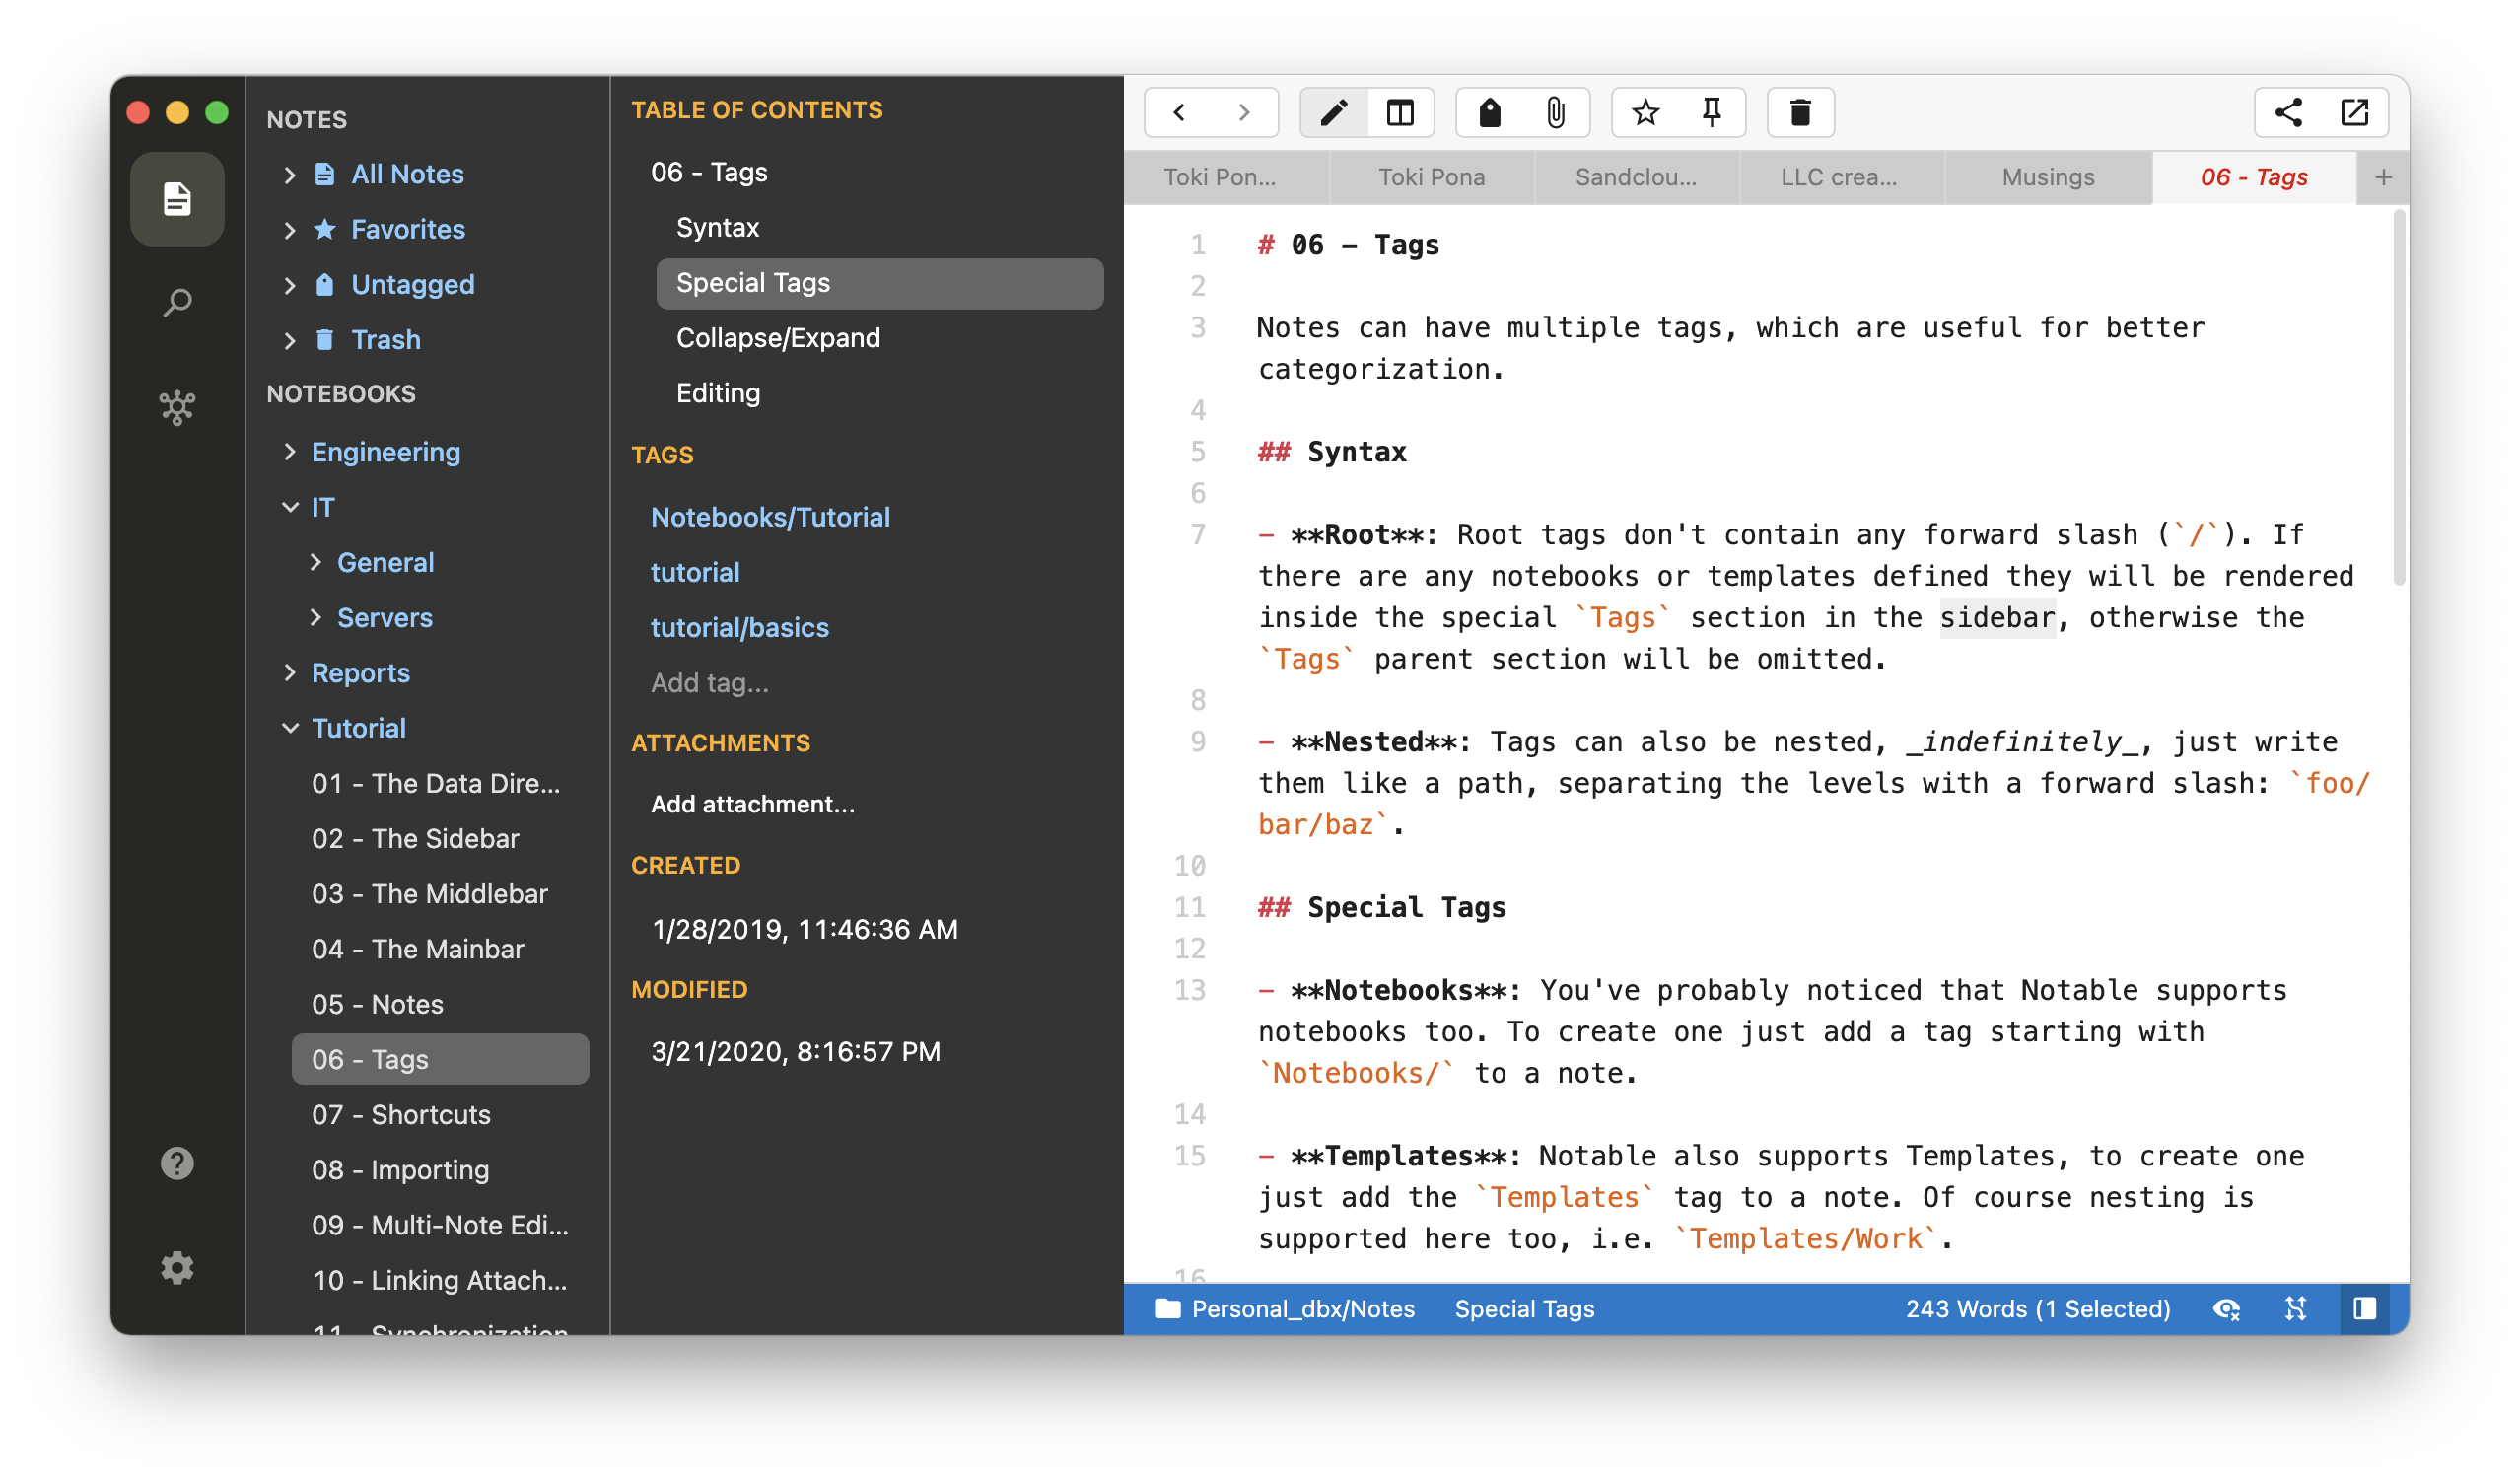Click Add attachment...
The height and width of the screenshot is (1481, 2520).
point(752,804)
